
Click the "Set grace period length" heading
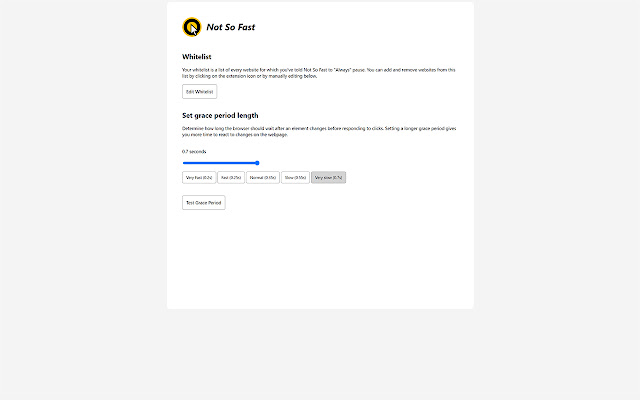click(x=220, y=116)
